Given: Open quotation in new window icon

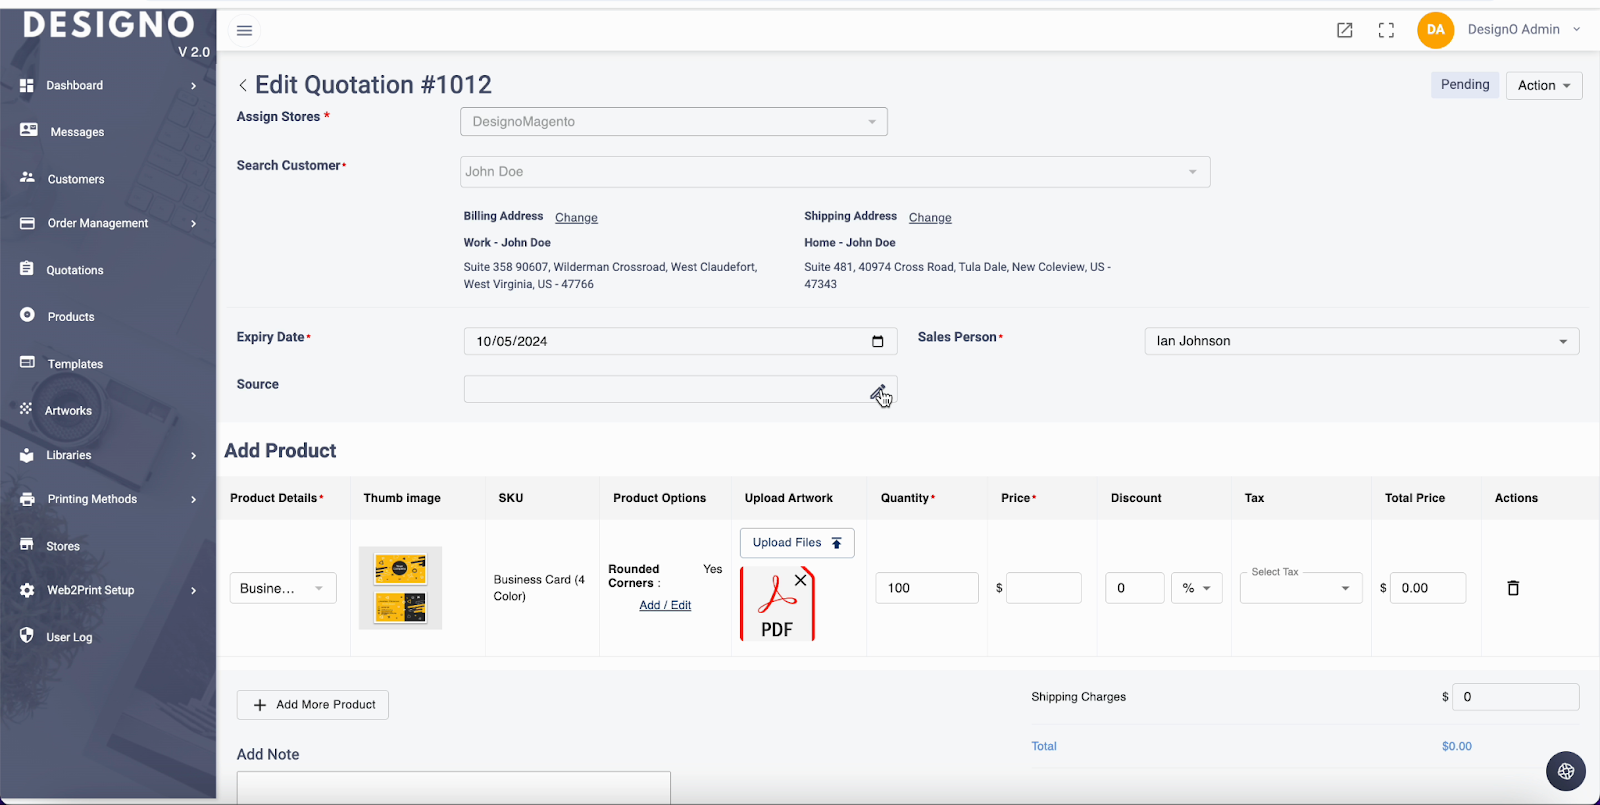Looking at the screenshot, I should pos(1345,30).
